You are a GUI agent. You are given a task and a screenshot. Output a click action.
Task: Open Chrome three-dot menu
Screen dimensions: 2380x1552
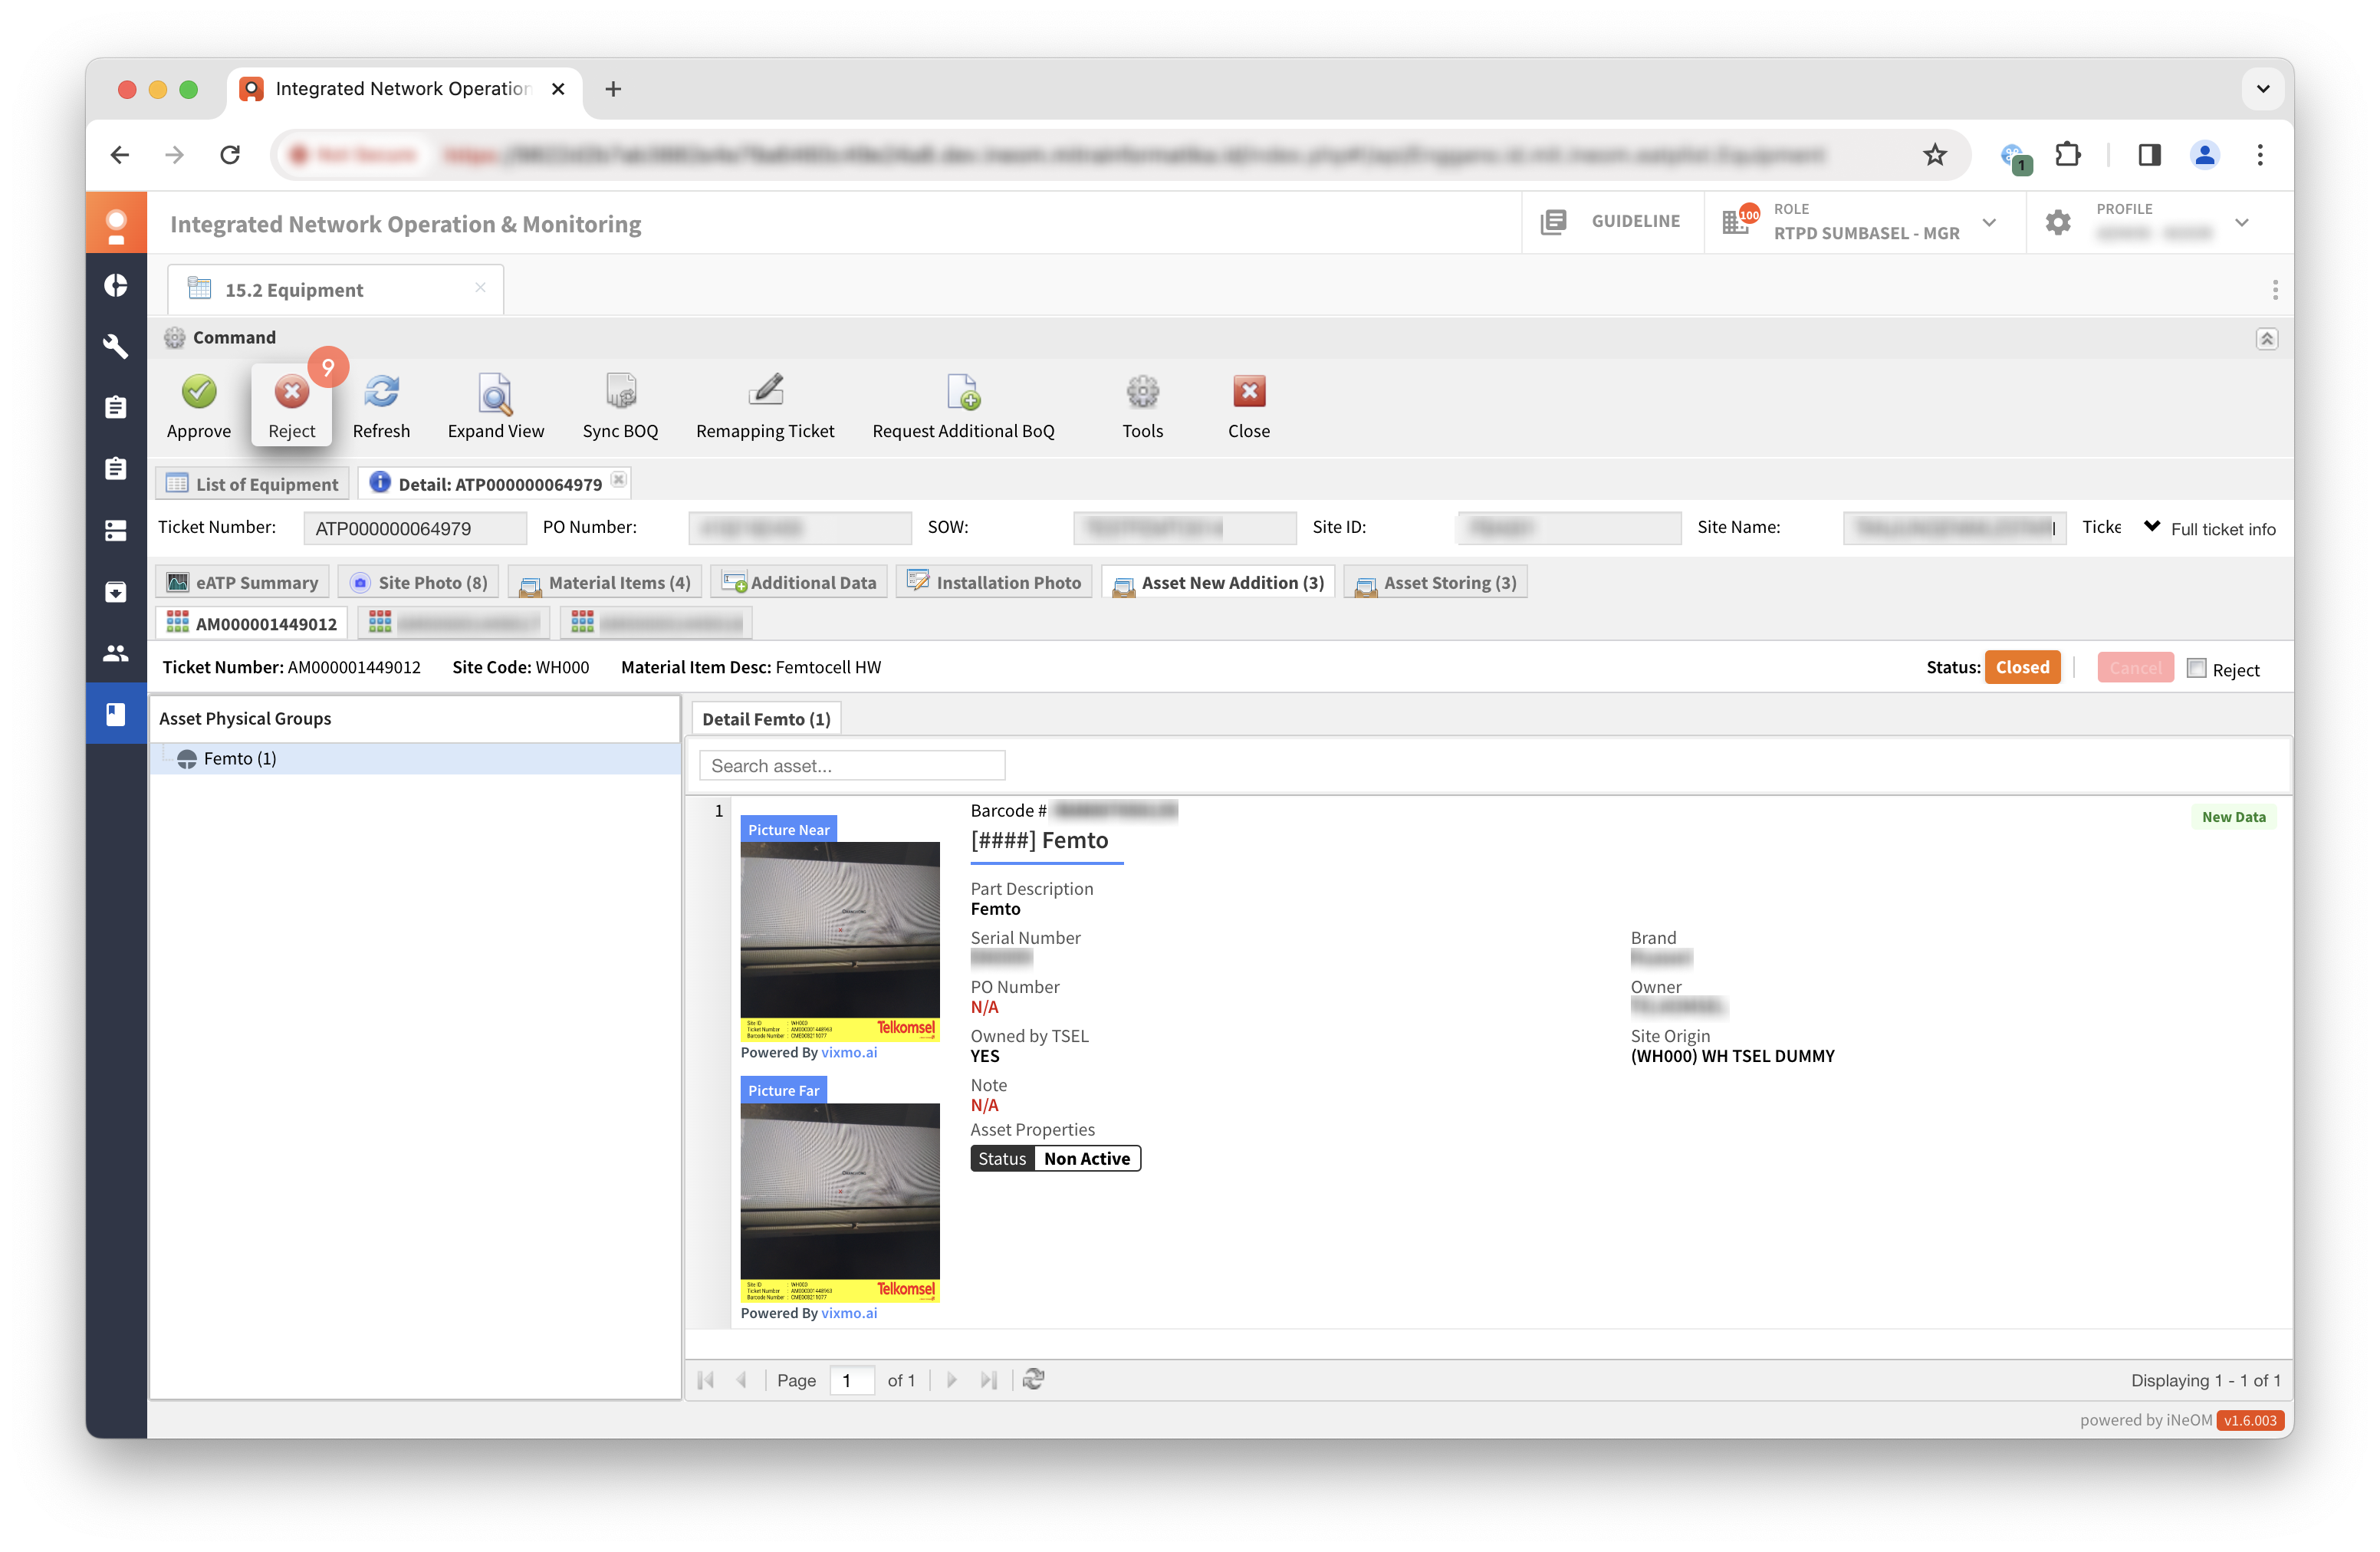pos(2259,155)
